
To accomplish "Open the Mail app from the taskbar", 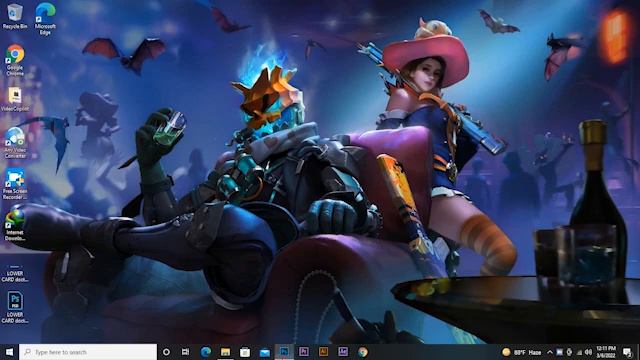I will (264, 352).
